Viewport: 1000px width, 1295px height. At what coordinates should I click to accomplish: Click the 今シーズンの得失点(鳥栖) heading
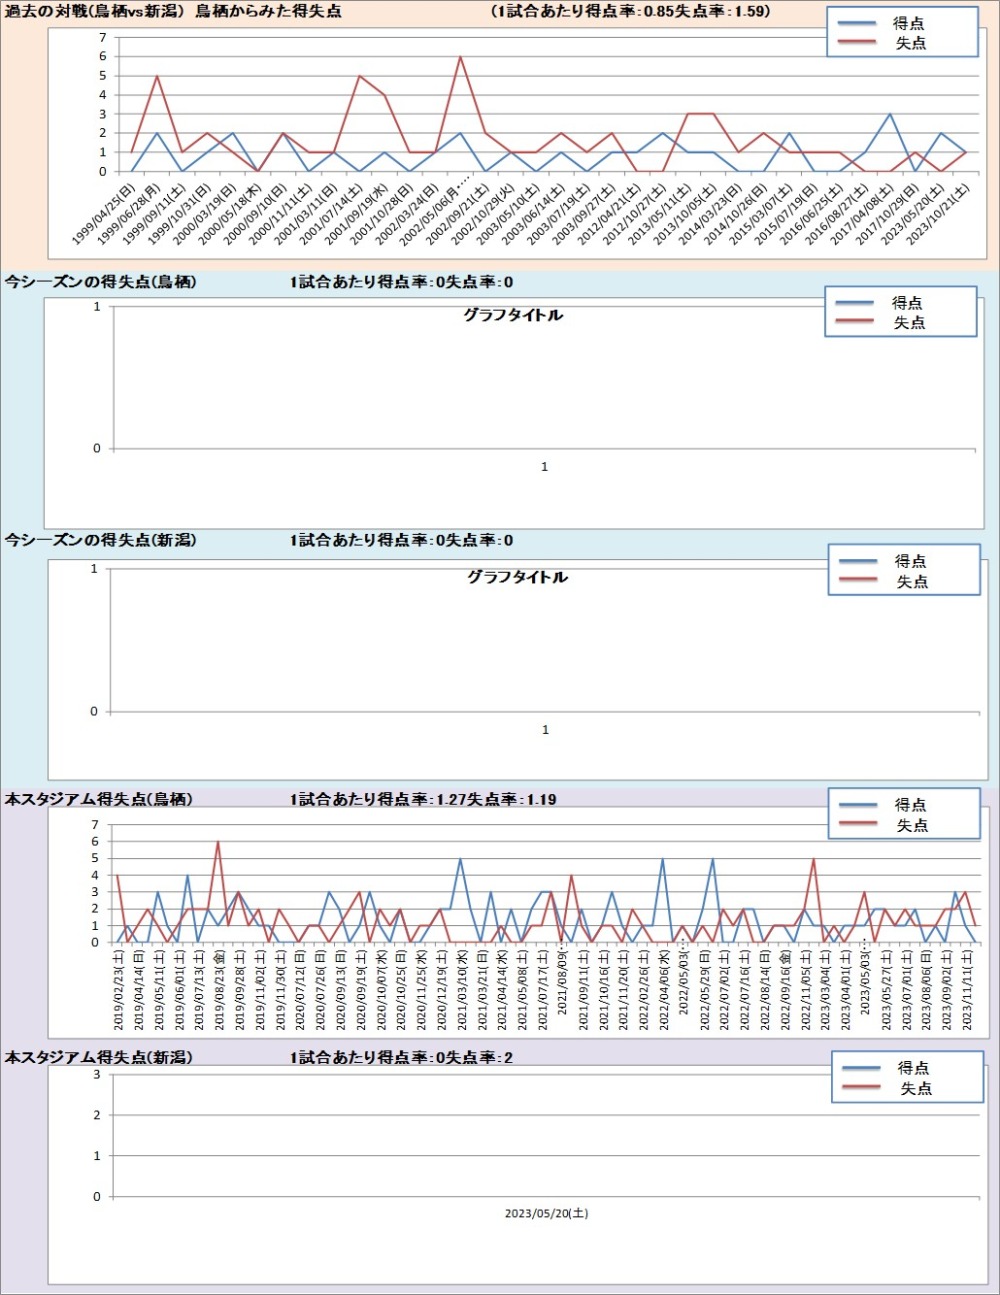100,282
